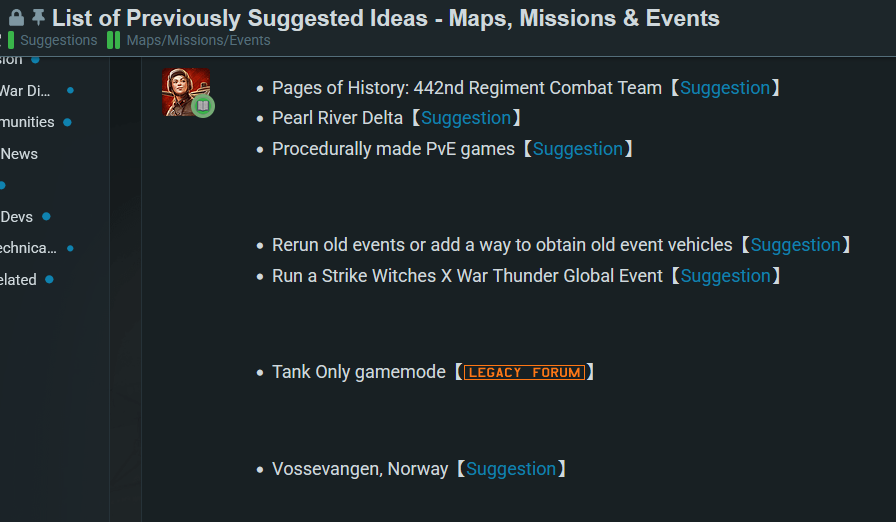Open the Suggestion link for Pages of History
Screen dimensions: 896x522
(x=725, y=88)
